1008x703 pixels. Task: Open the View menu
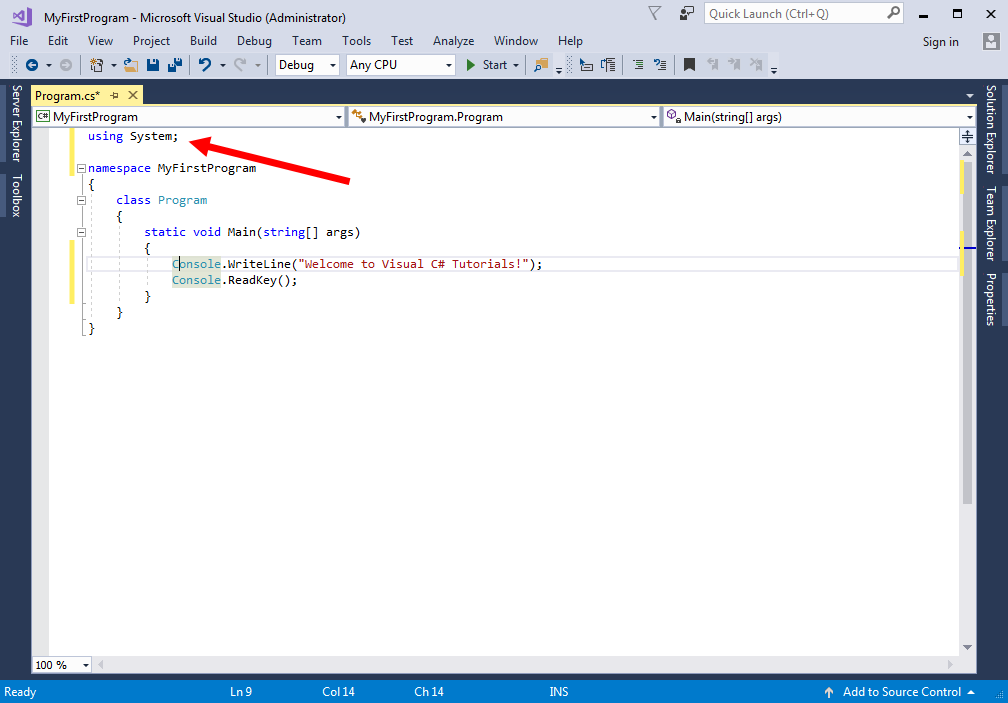click(x=100, y=41)
